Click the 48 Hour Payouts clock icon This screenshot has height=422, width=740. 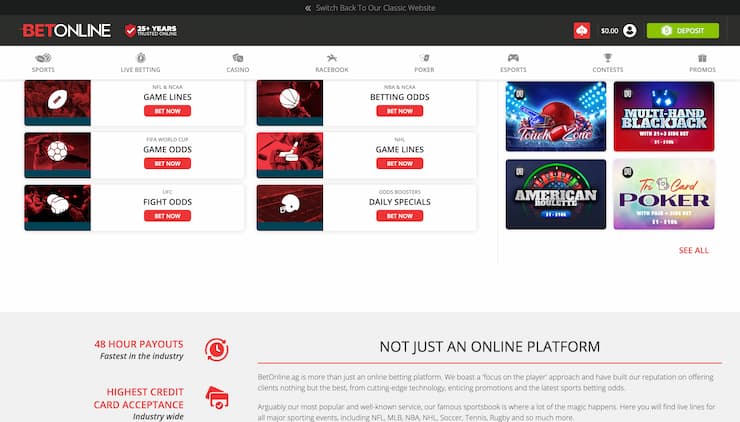[x=217, y=349]
